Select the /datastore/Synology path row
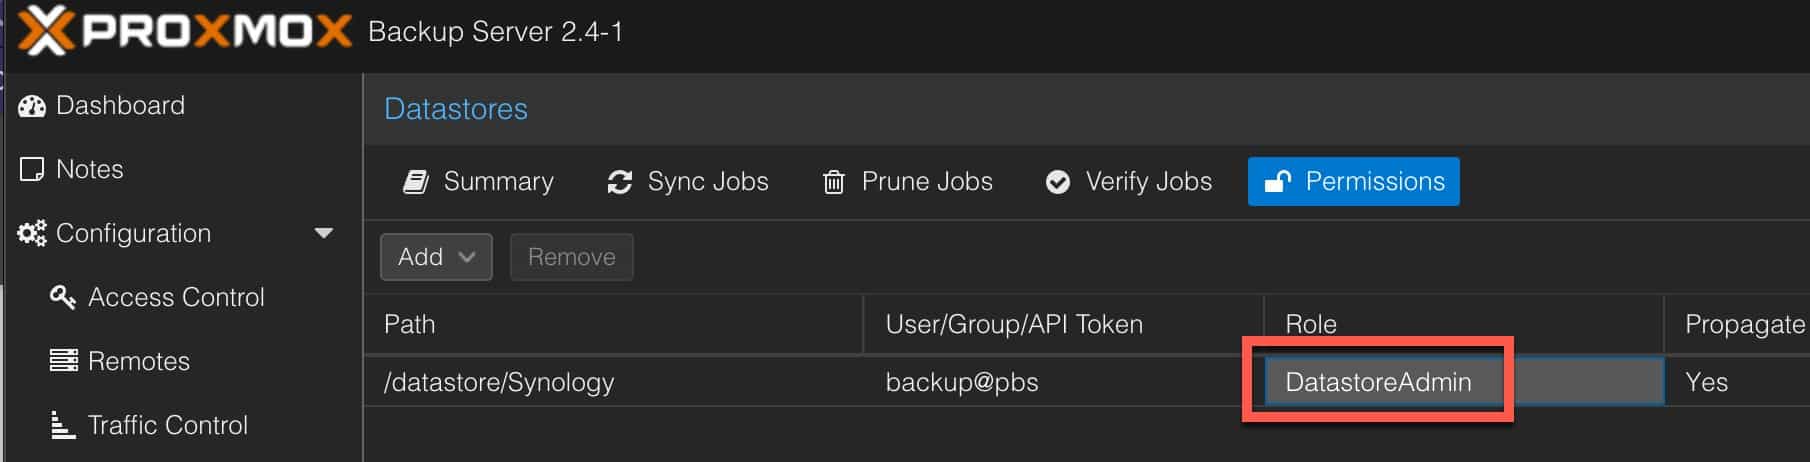 point(1087,381)
